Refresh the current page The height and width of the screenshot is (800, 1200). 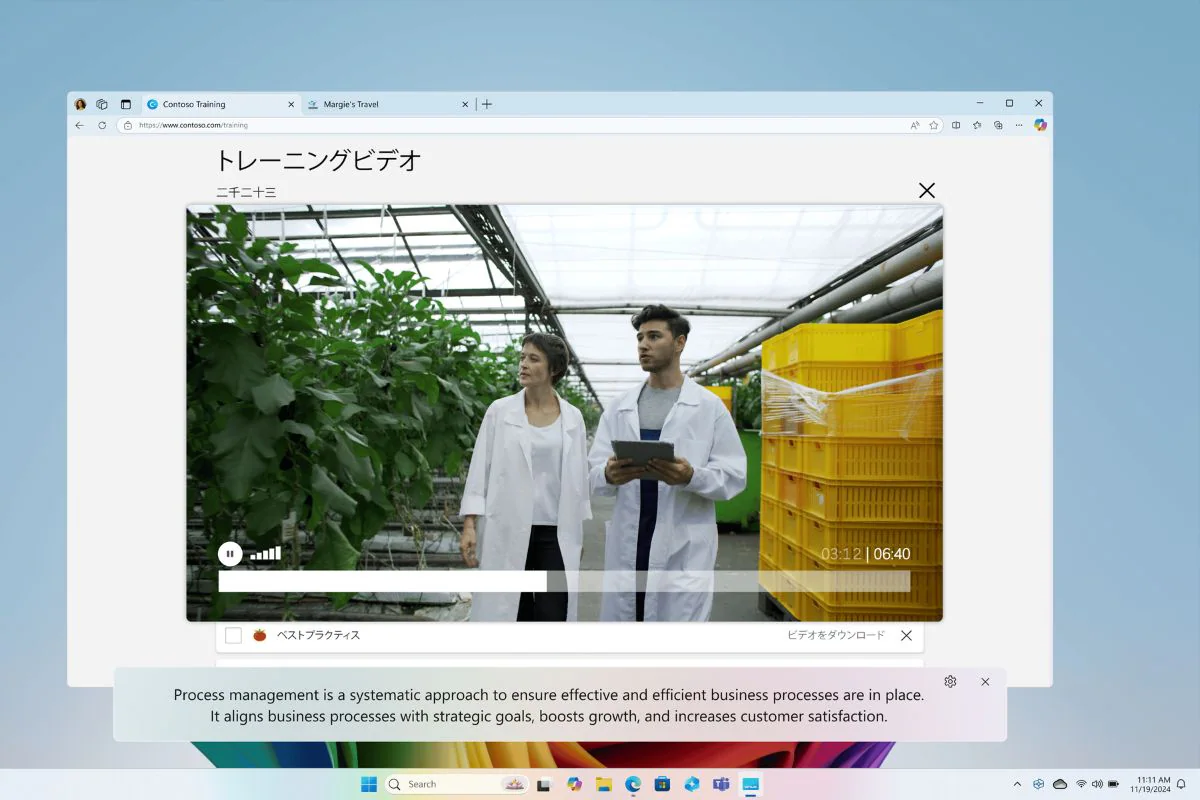tap(102, 125)
